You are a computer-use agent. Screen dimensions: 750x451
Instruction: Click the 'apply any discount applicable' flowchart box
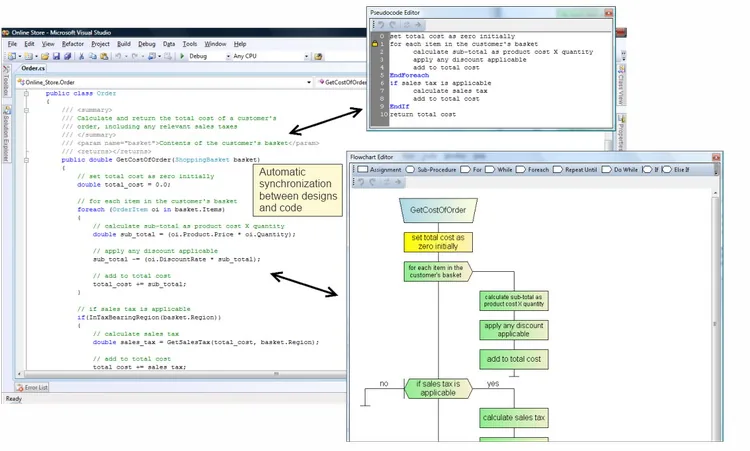point(514,330)
